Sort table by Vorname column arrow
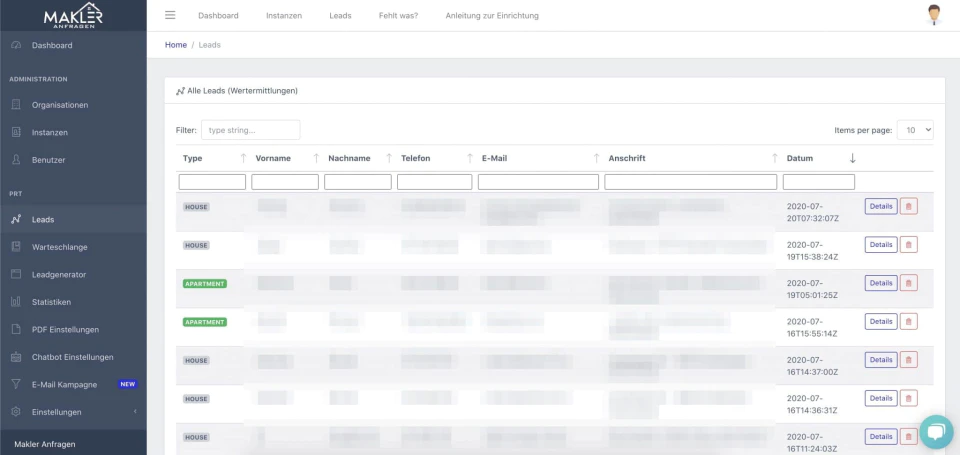The image size is (960, 455). click(316, 158)
